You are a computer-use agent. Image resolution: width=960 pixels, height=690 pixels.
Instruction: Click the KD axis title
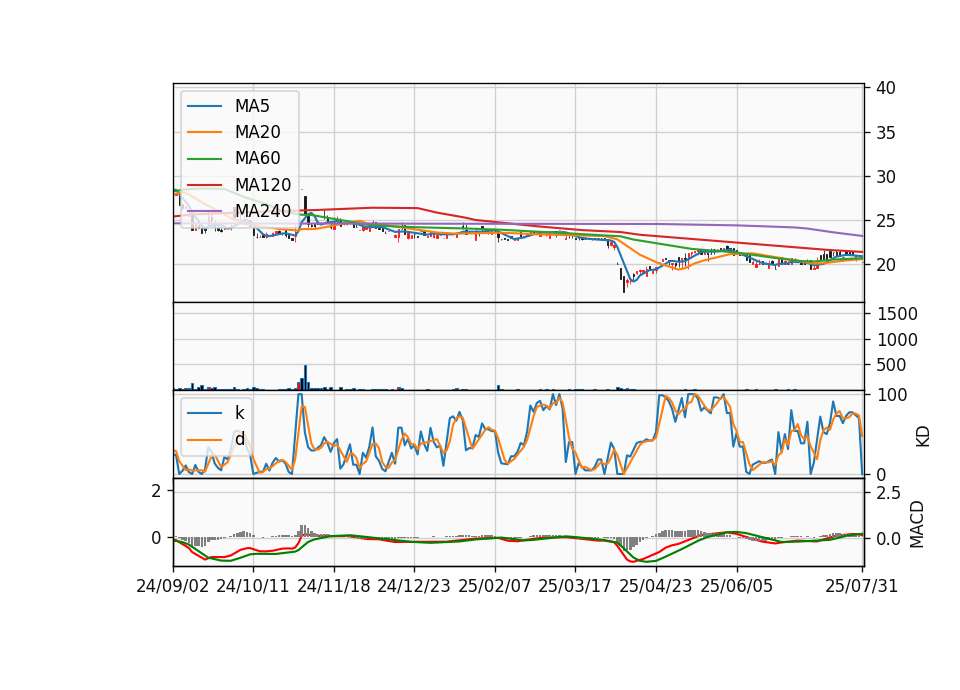click(x=922, y=436)
